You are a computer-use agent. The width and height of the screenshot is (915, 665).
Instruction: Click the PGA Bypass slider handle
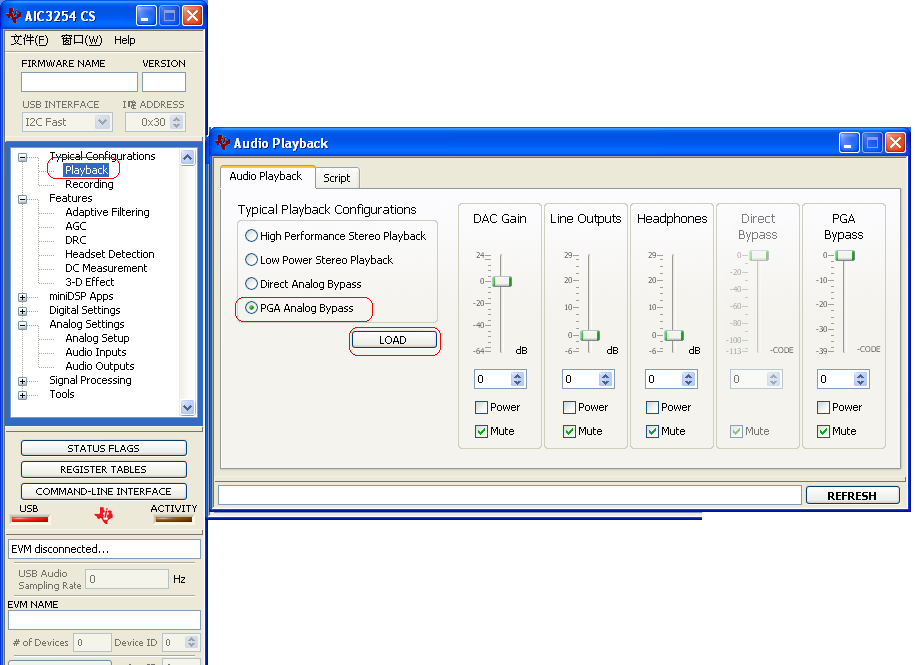[845, 256]
